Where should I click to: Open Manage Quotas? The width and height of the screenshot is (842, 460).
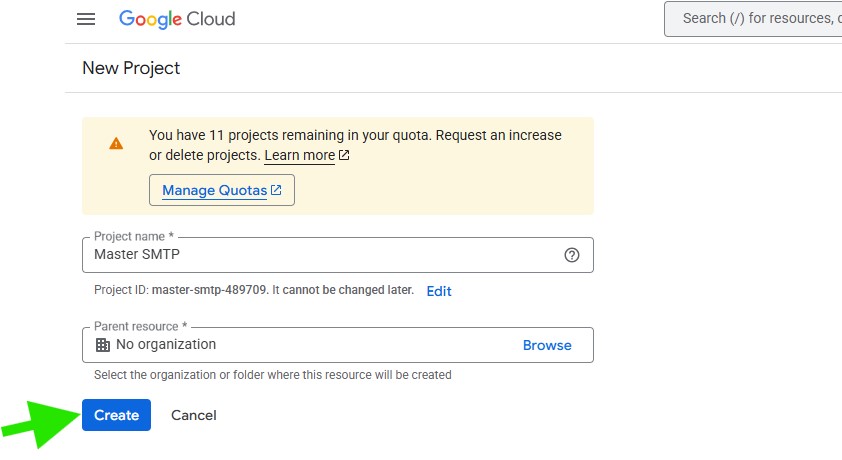tap(214, 190)
